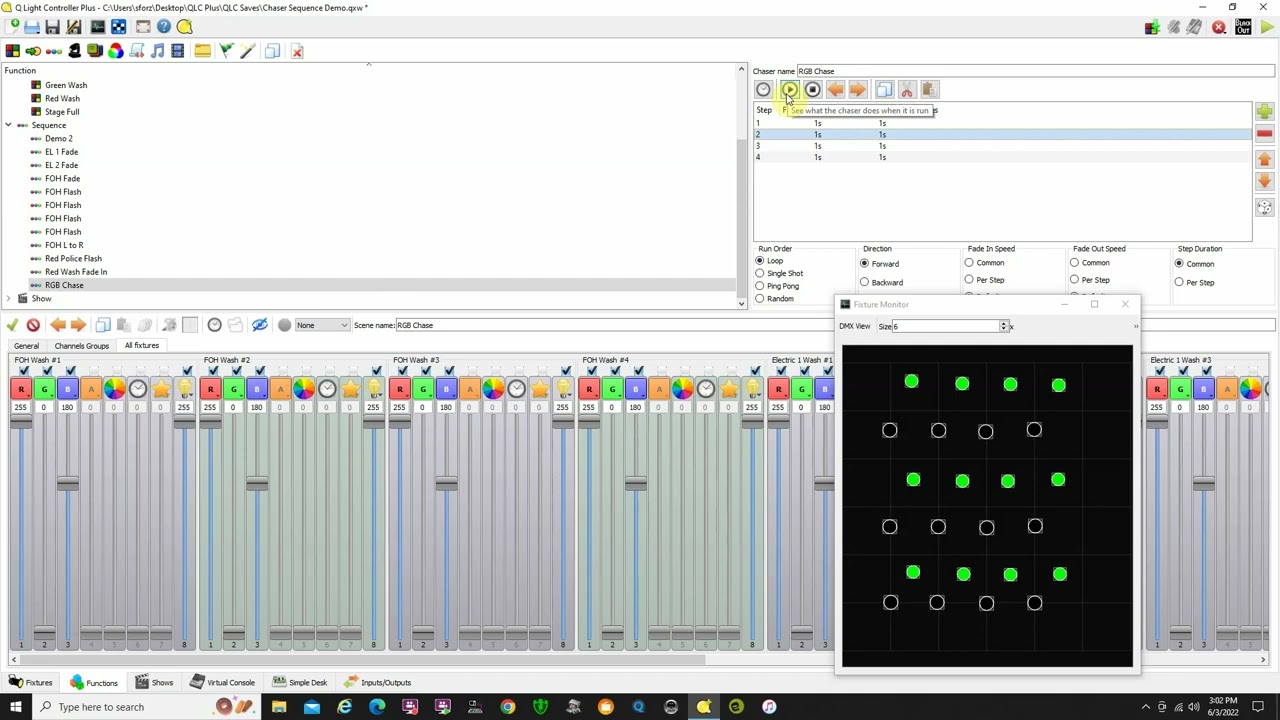Screen dimensions: 1280x720
Task: Open FOH Wash #1 dimmer bulb preset
Action: click(x=184, y=389)
